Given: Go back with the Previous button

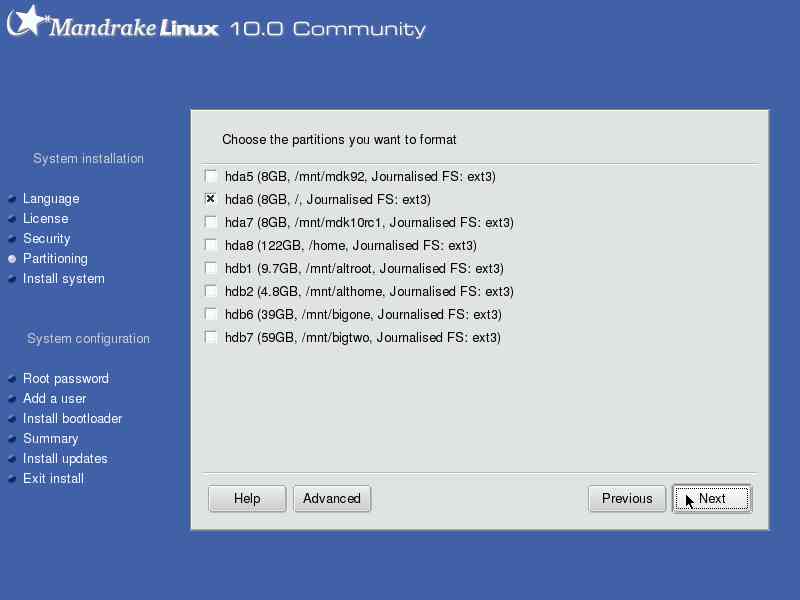Looking at the screenshot, I should (627, 498).
